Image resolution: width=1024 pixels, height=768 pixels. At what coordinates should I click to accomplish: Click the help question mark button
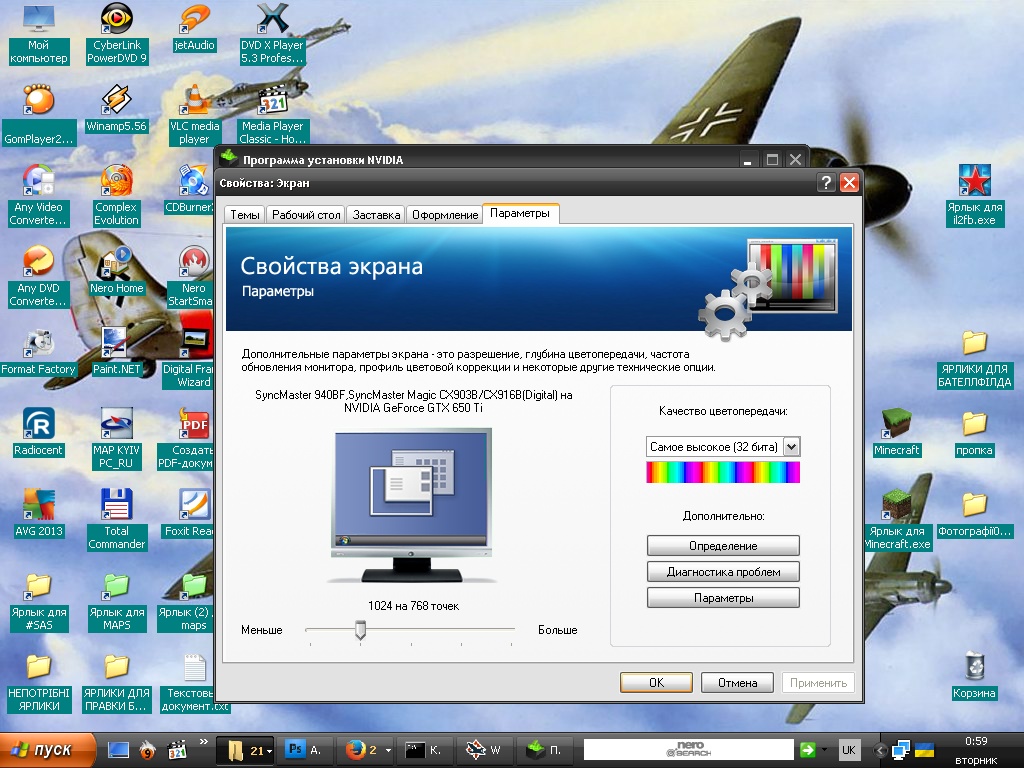(826, 183)
